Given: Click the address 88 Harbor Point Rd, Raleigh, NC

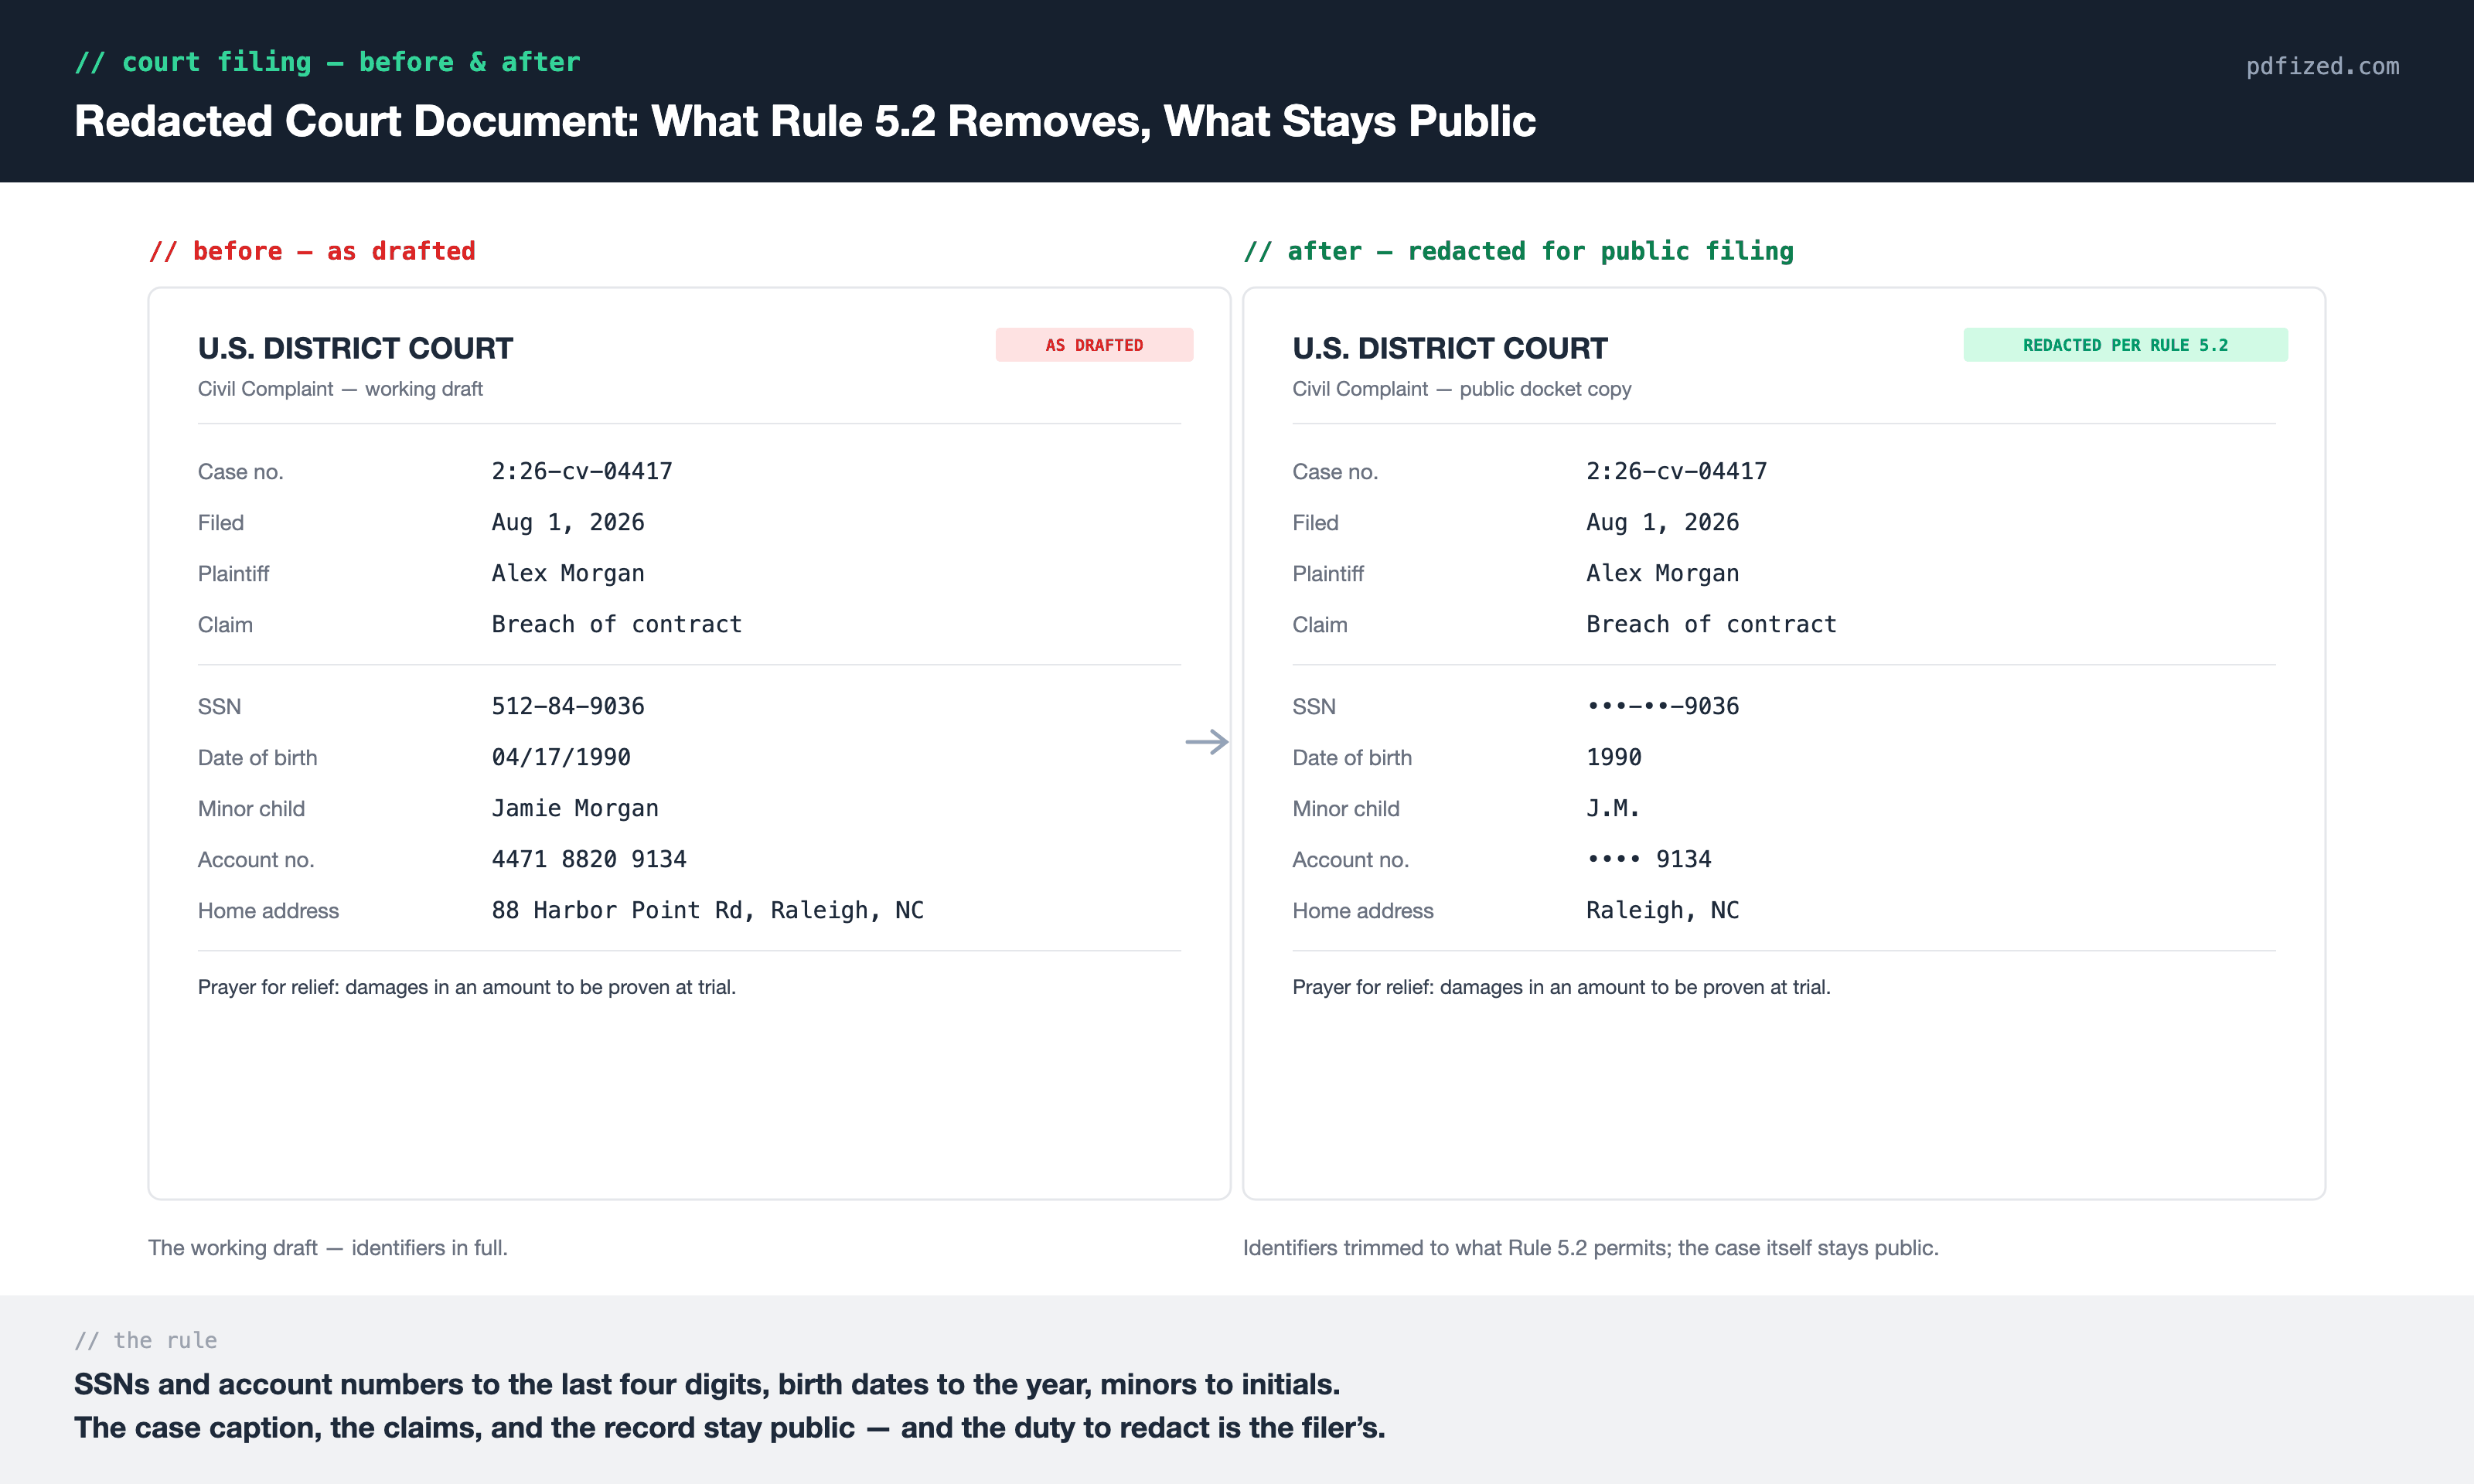Looking at the screenshot, I should coord(708,910).
